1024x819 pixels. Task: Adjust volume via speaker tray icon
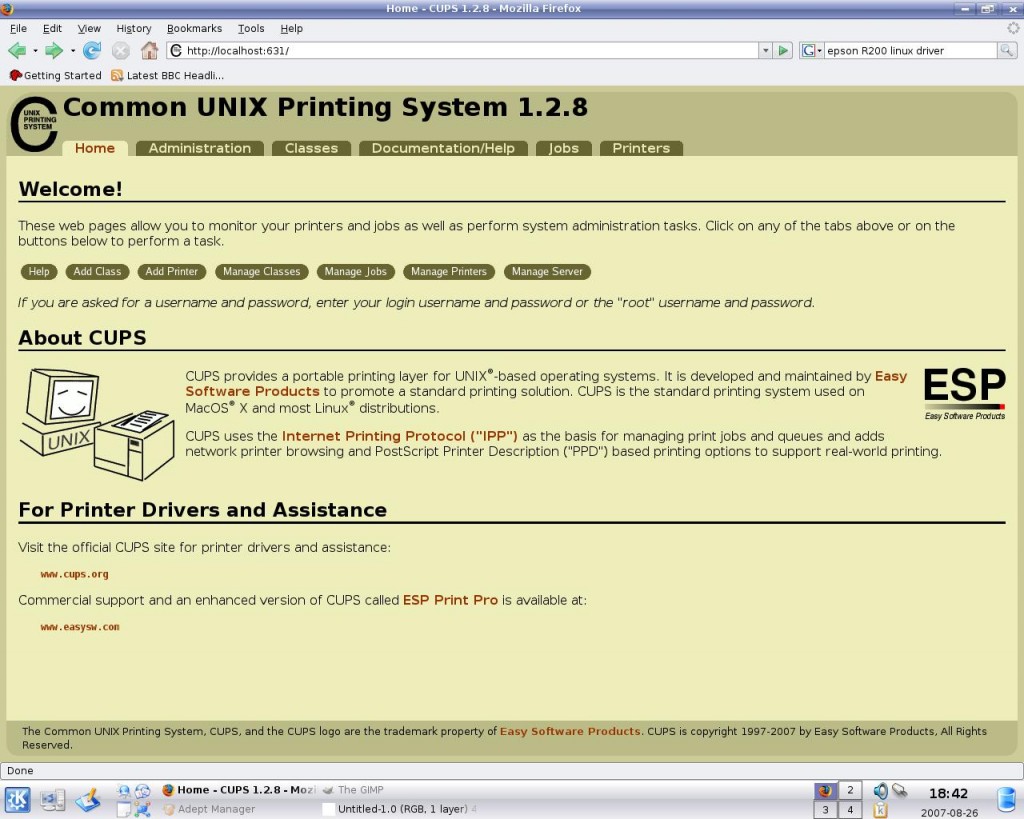[x=880, y=791]
